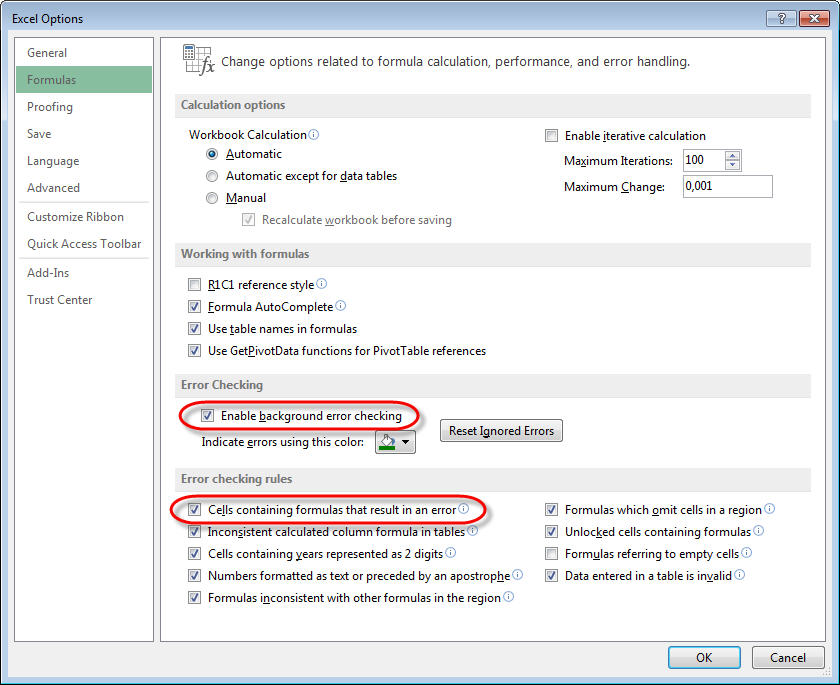Viewport: 840px width, 685px height.
Task: Open the Save options category
Action: pyautogui.click(x=84, y=133)
